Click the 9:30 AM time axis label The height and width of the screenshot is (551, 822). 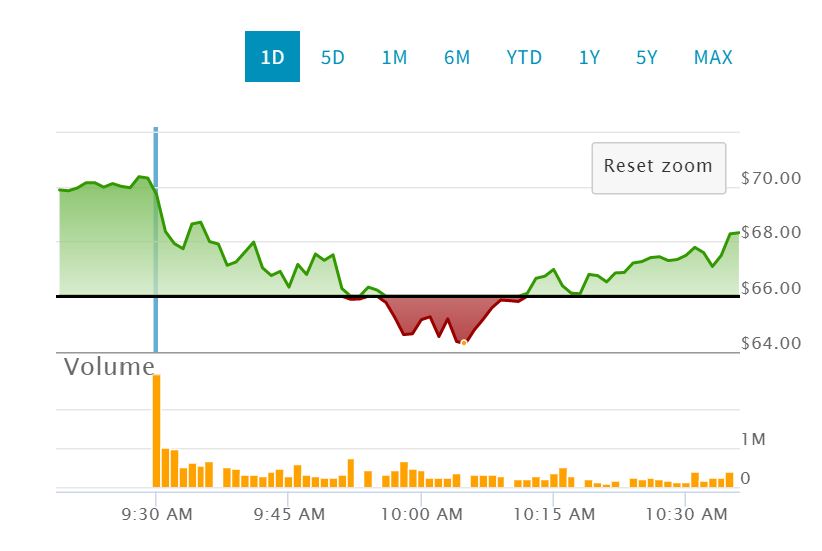pos(157,515)
